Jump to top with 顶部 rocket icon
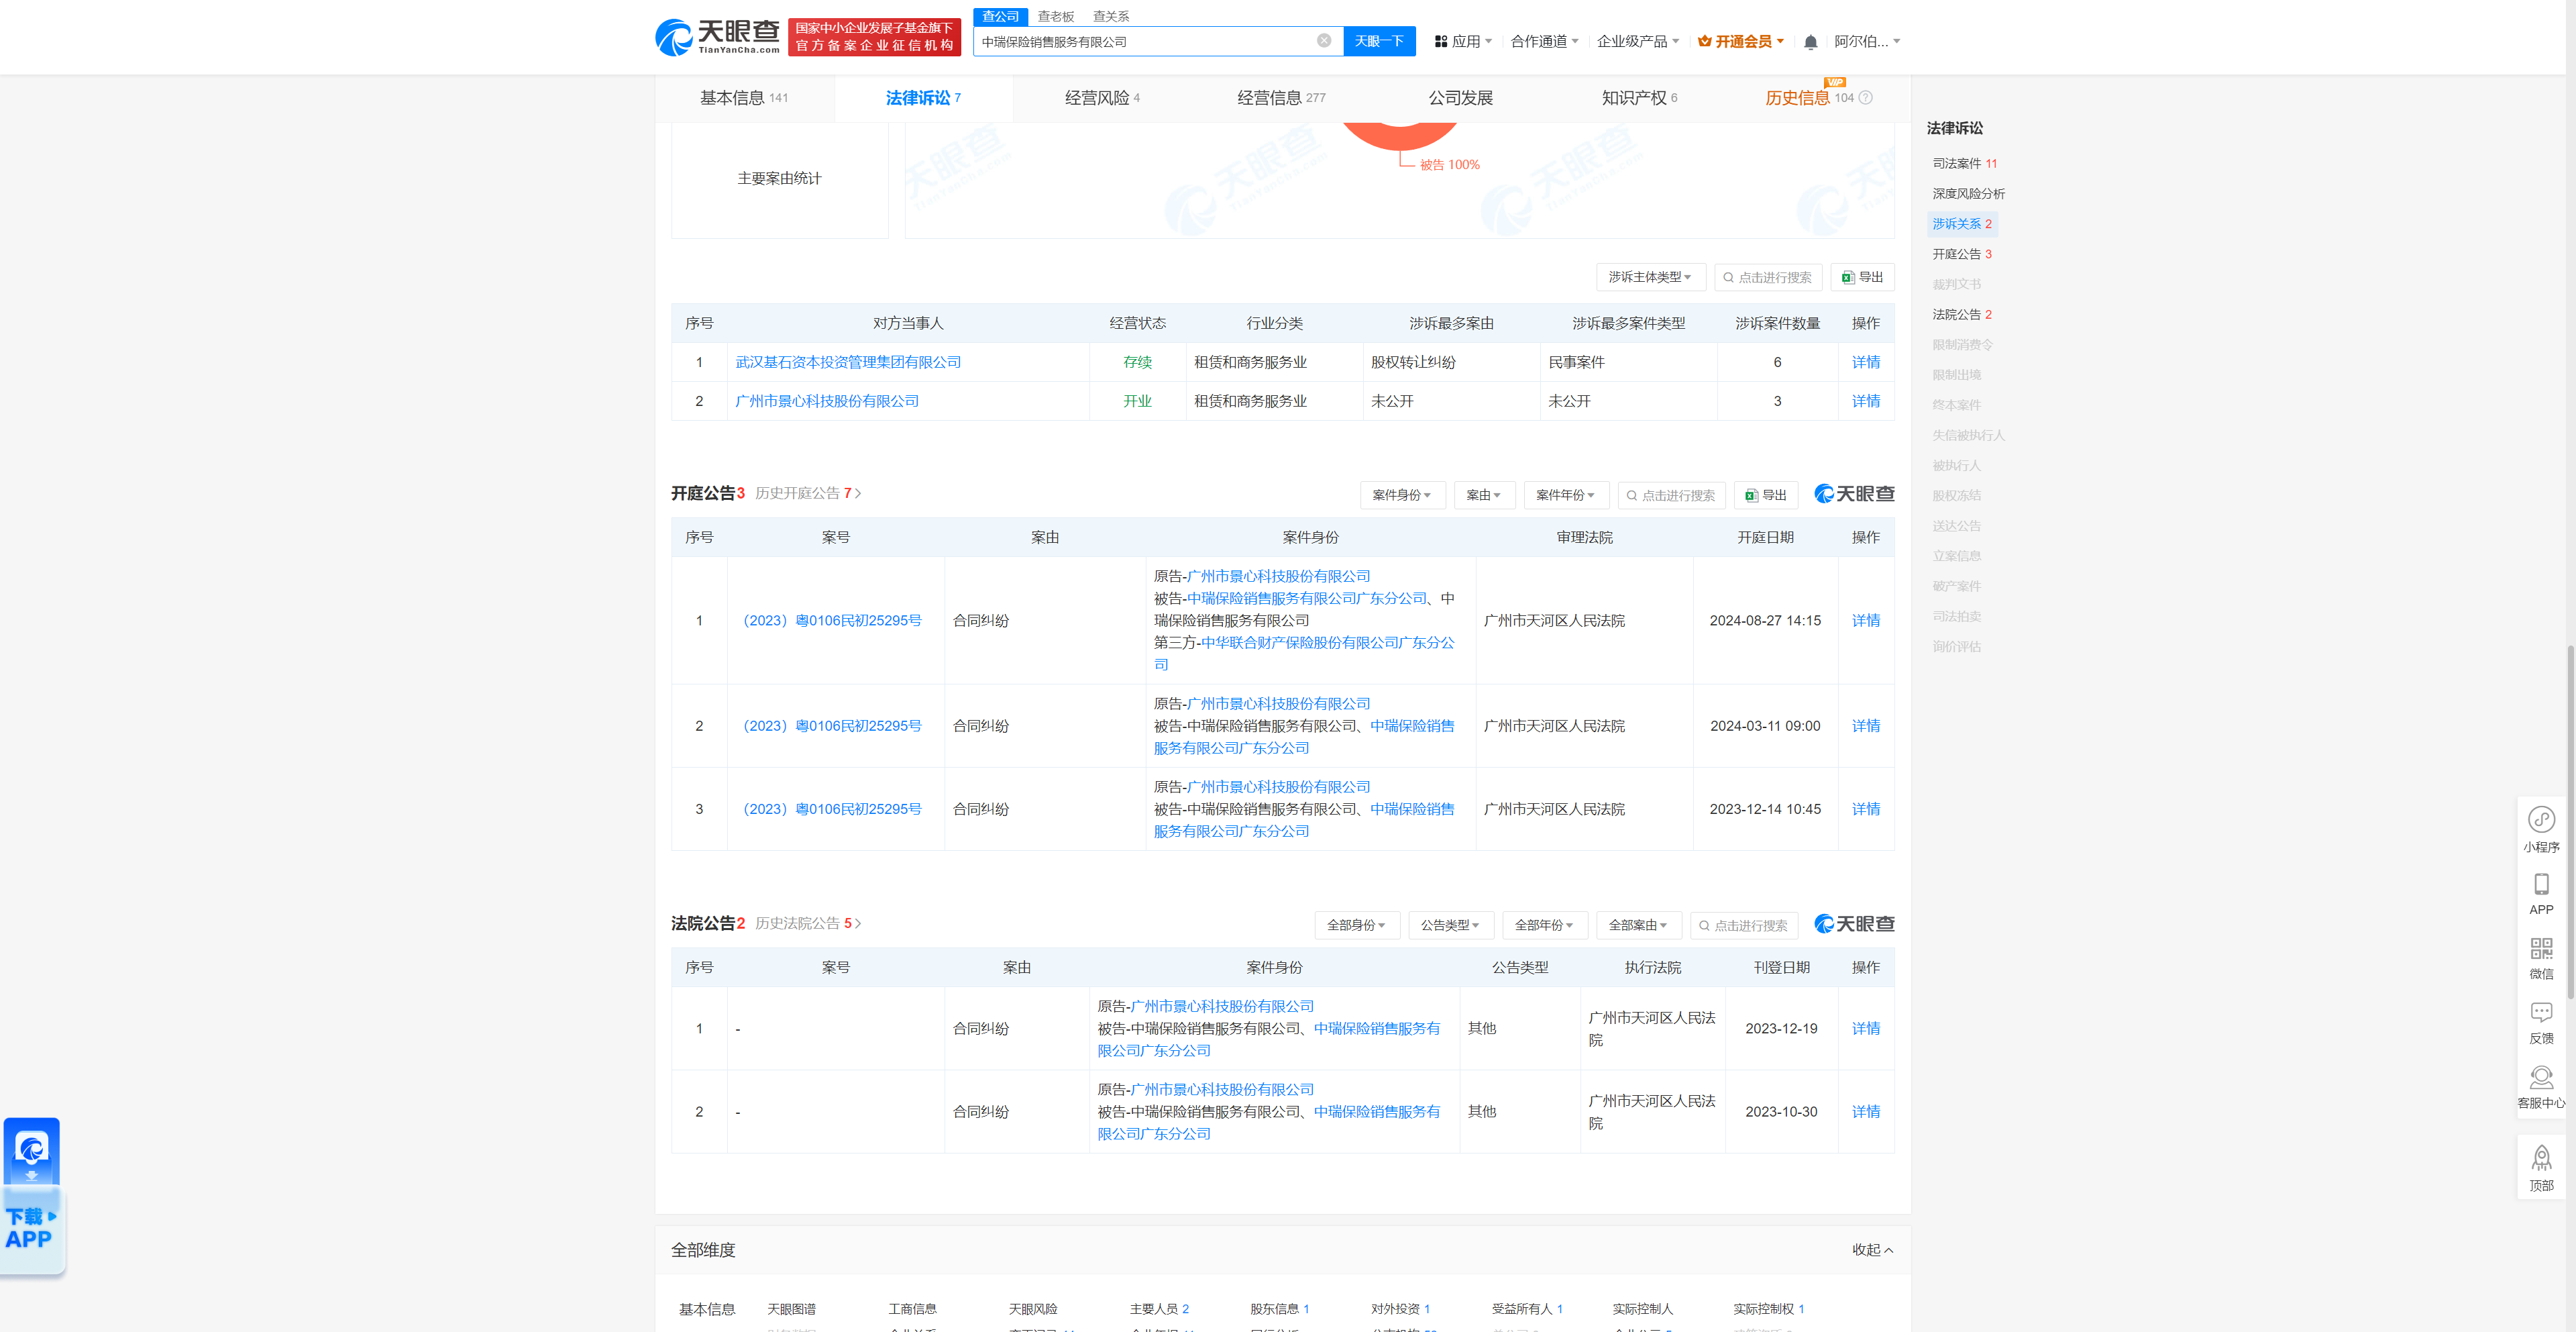The height and width of the screenshot is (1332, 2576). tap(2541, 1169)
